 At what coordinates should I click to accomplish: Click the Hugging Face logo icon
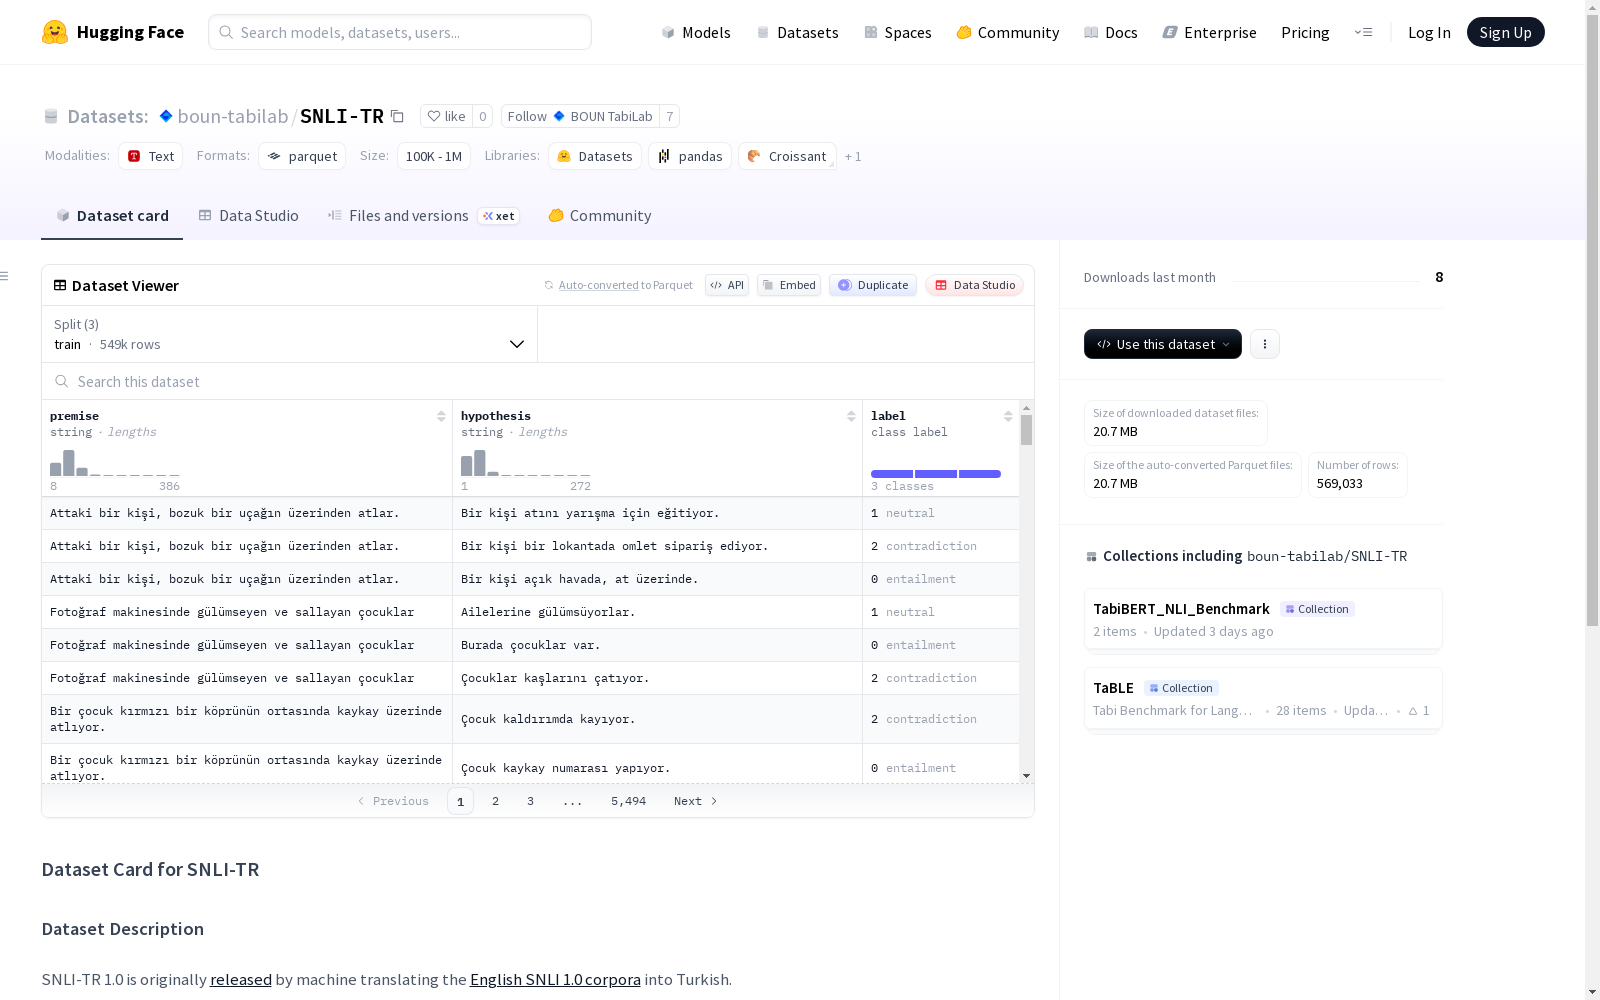55,32
